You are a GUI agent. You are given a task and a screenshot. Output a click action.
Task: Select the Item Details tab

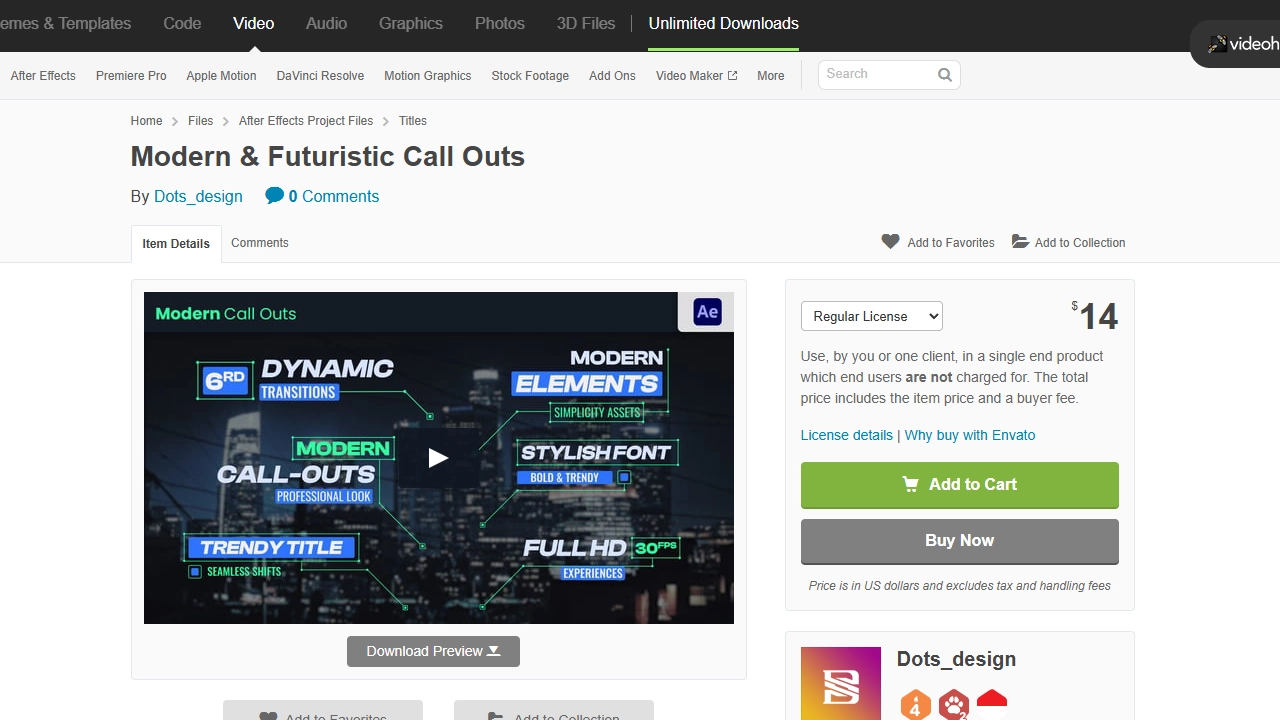pyautogui.click(x=176, y=244)
